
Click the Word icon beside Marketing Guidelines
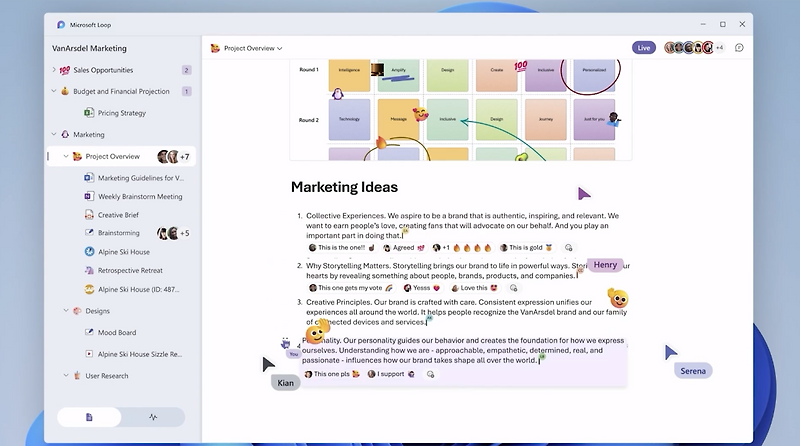pos(89,178)
